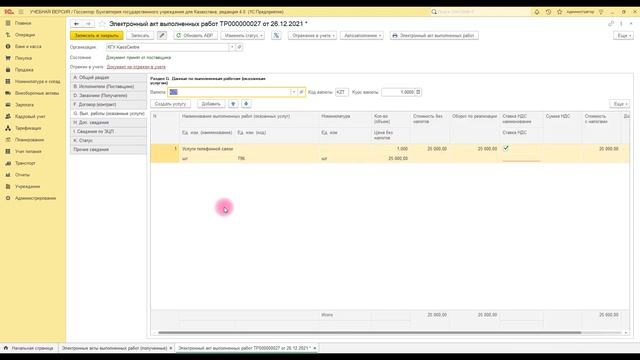Switch to the F. Договор (контракт) tab

pyautogui.click(x=109, y=104)
